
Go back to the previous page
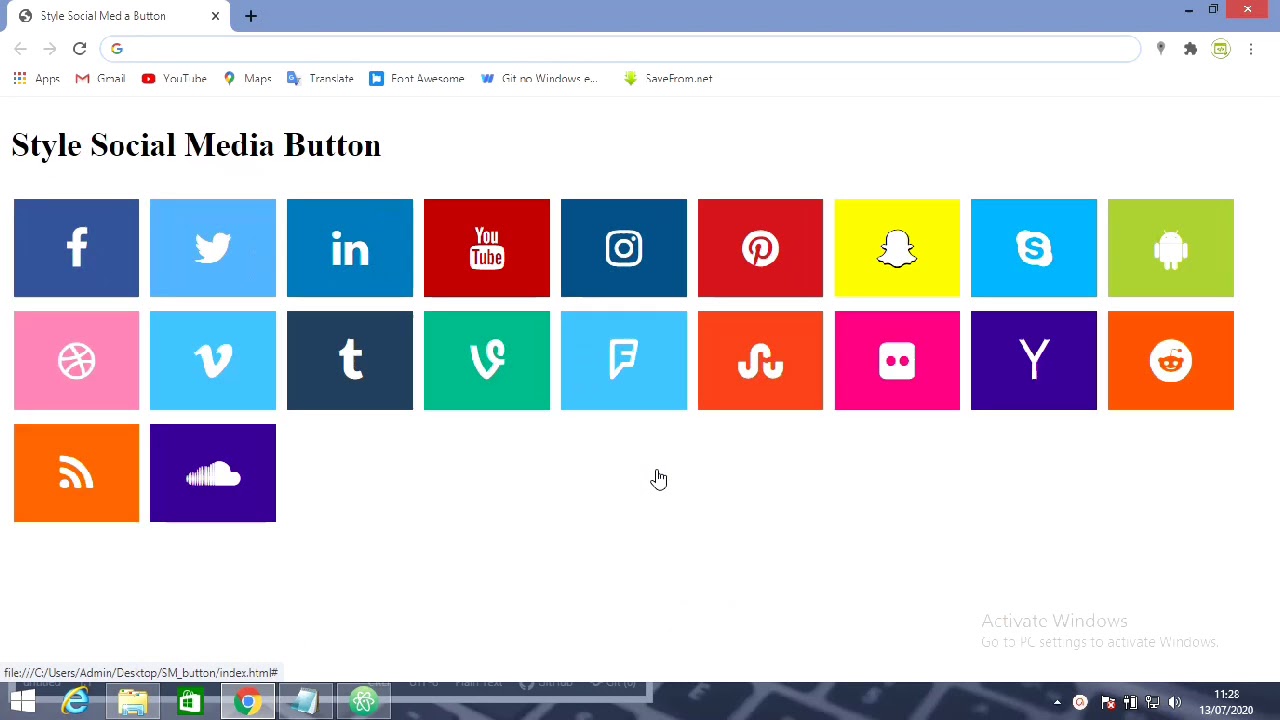click(21, 48)
